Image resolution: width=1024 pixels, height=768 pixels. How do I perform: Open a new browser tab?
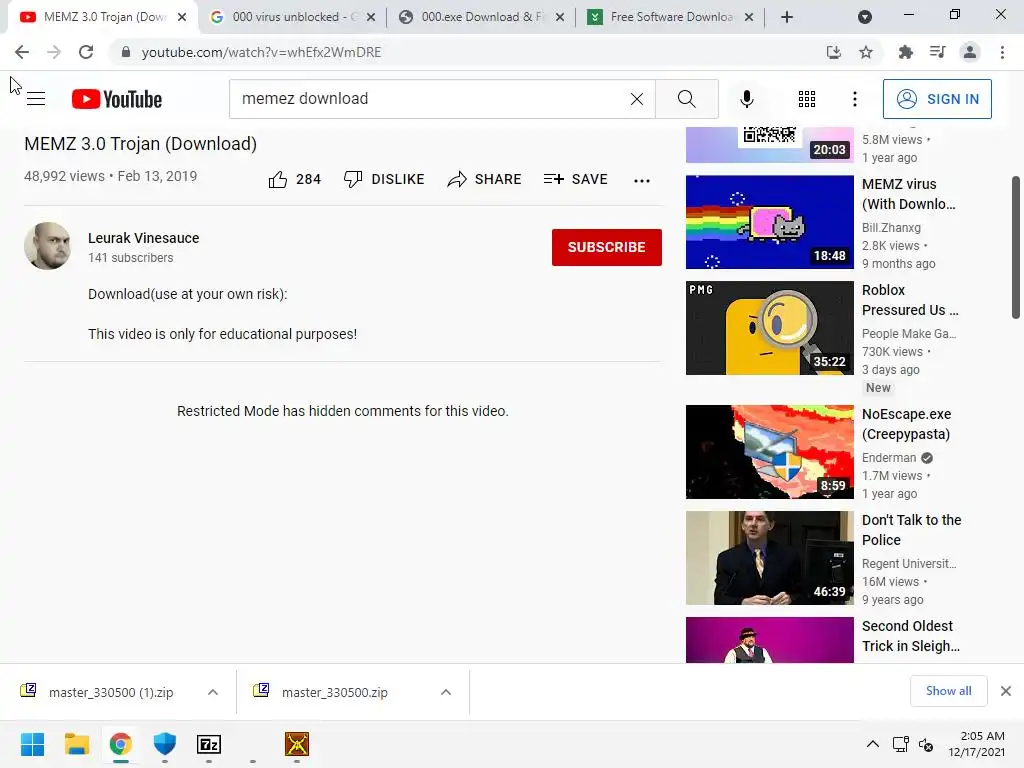click(787, 17)
